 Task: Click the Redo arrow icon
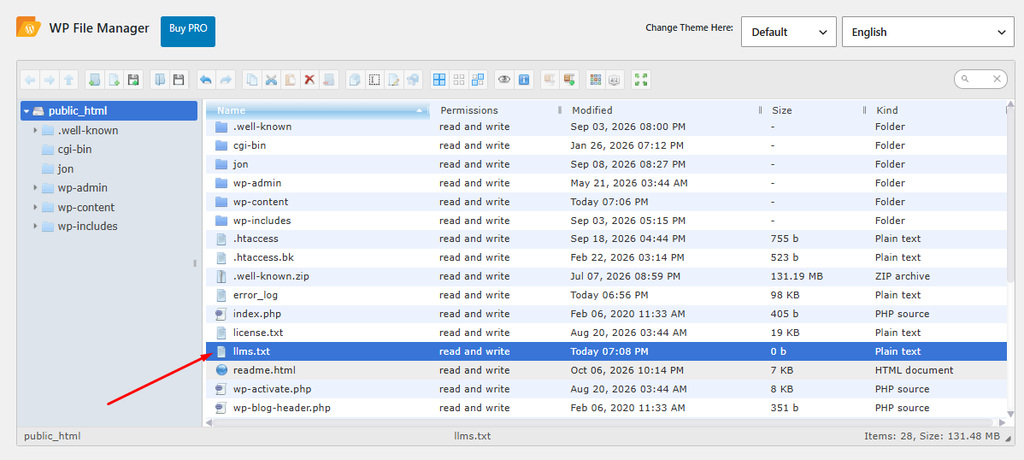(x=225, y=80)
